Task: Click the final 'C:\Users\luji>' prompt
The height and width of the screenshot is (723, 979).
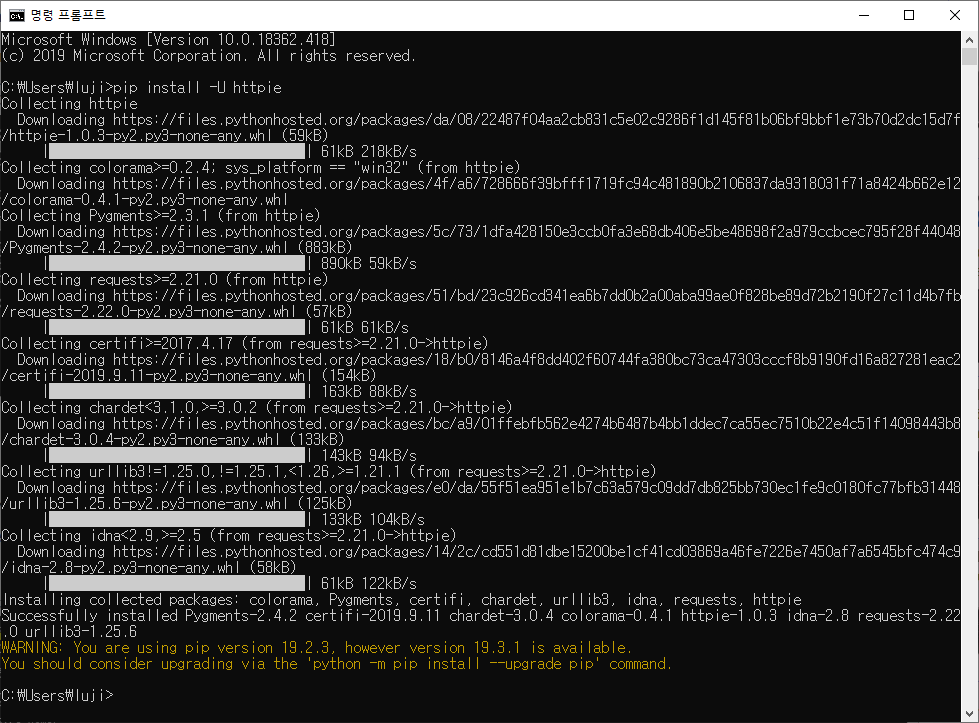Action: [x=57, y=695]
